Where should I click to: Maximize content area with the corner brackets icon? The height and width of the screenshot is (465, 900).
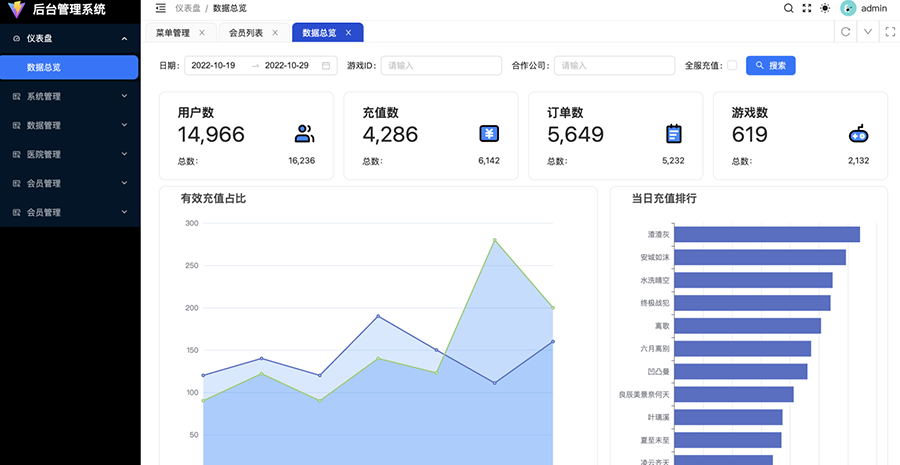tap(890, 32)
